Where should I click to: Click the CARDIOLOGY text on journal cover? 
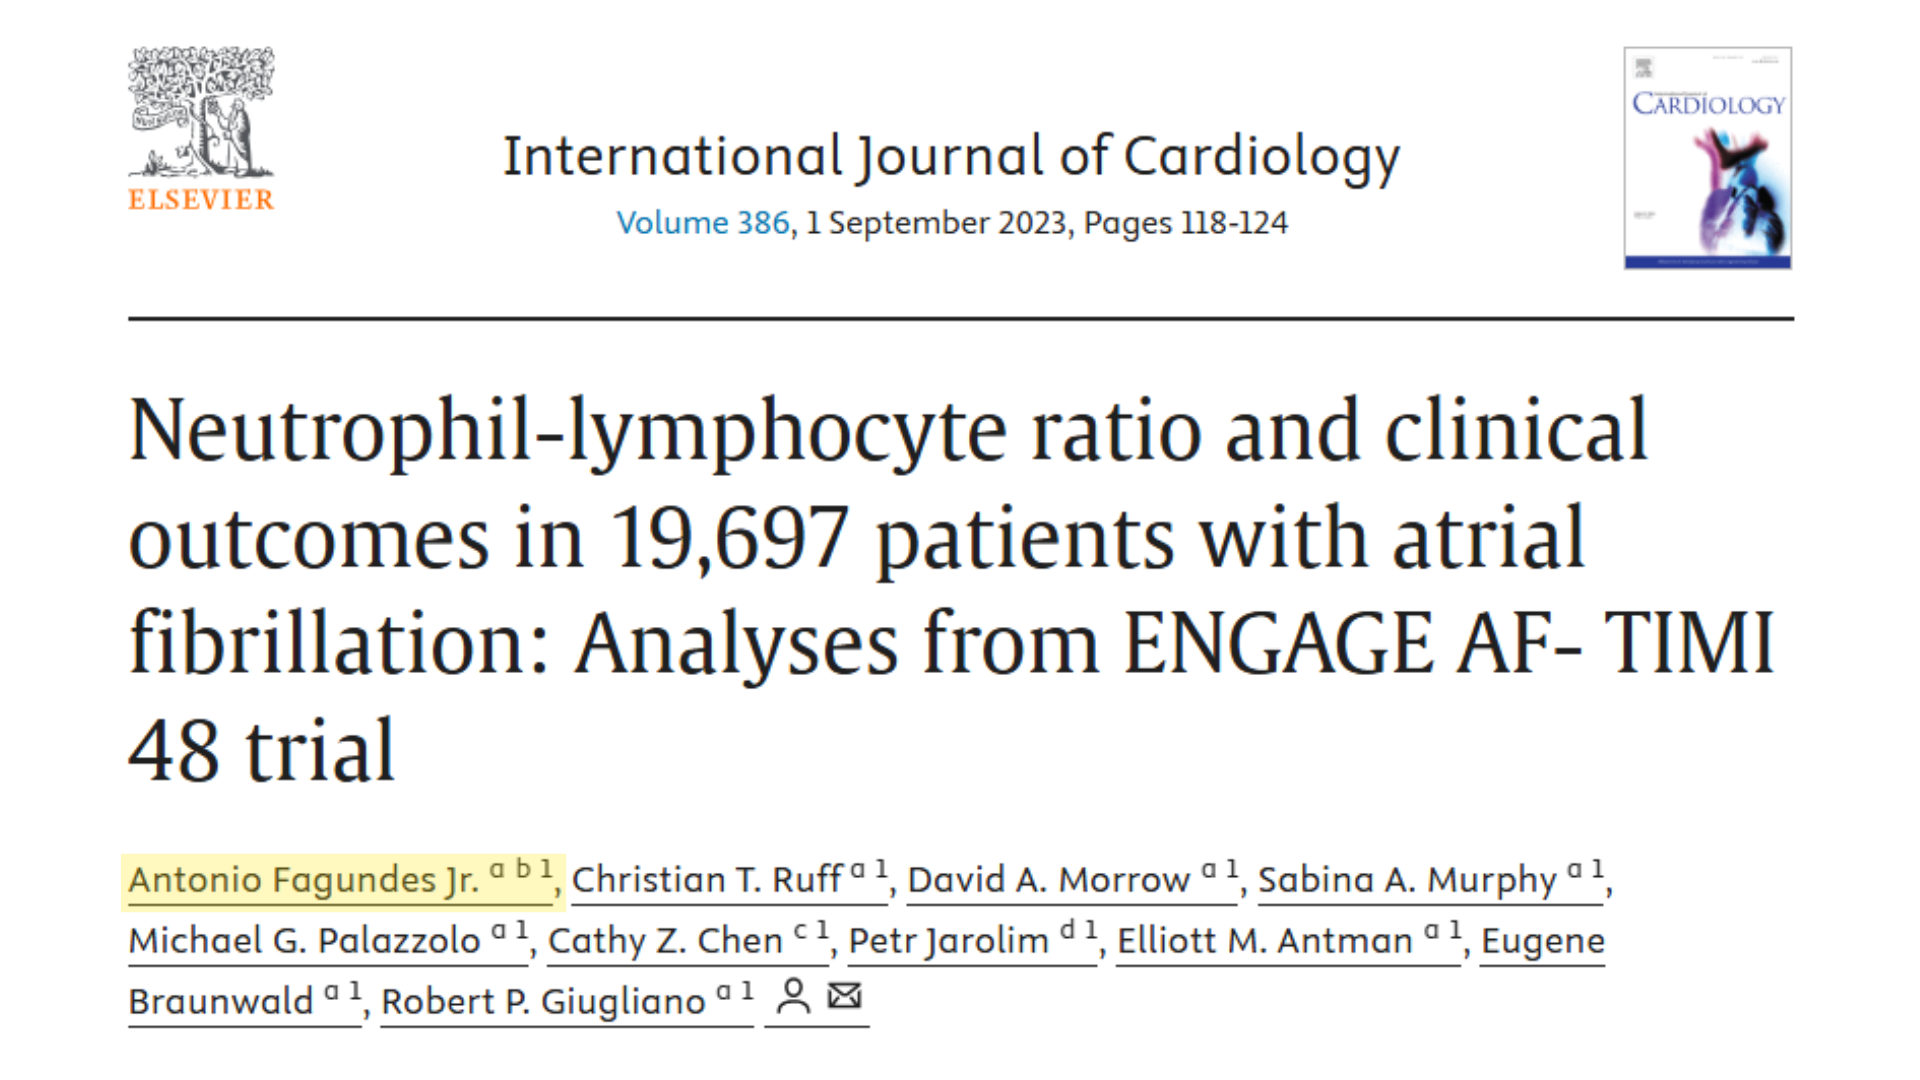click(x=1708, y=104)
